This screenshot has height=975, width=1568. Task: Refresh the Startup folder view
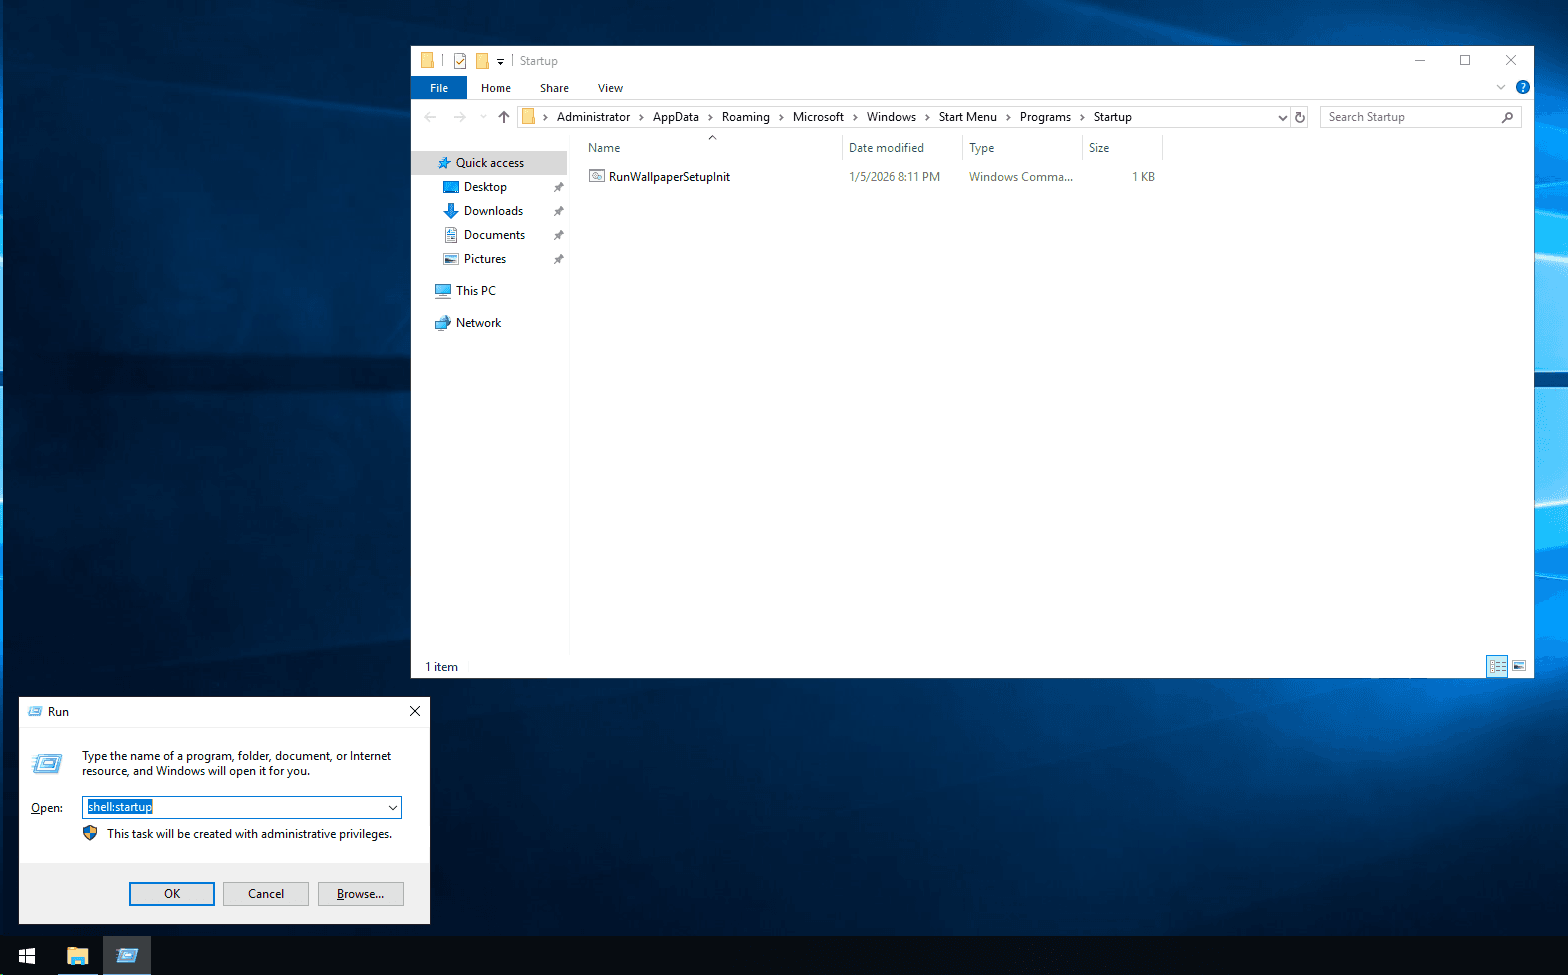1299,117
